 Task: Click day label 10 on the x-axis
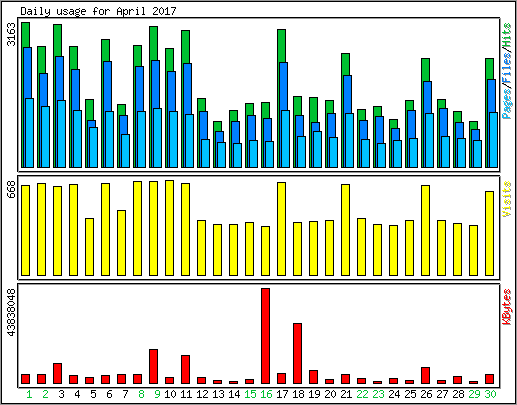click(170, 394)
